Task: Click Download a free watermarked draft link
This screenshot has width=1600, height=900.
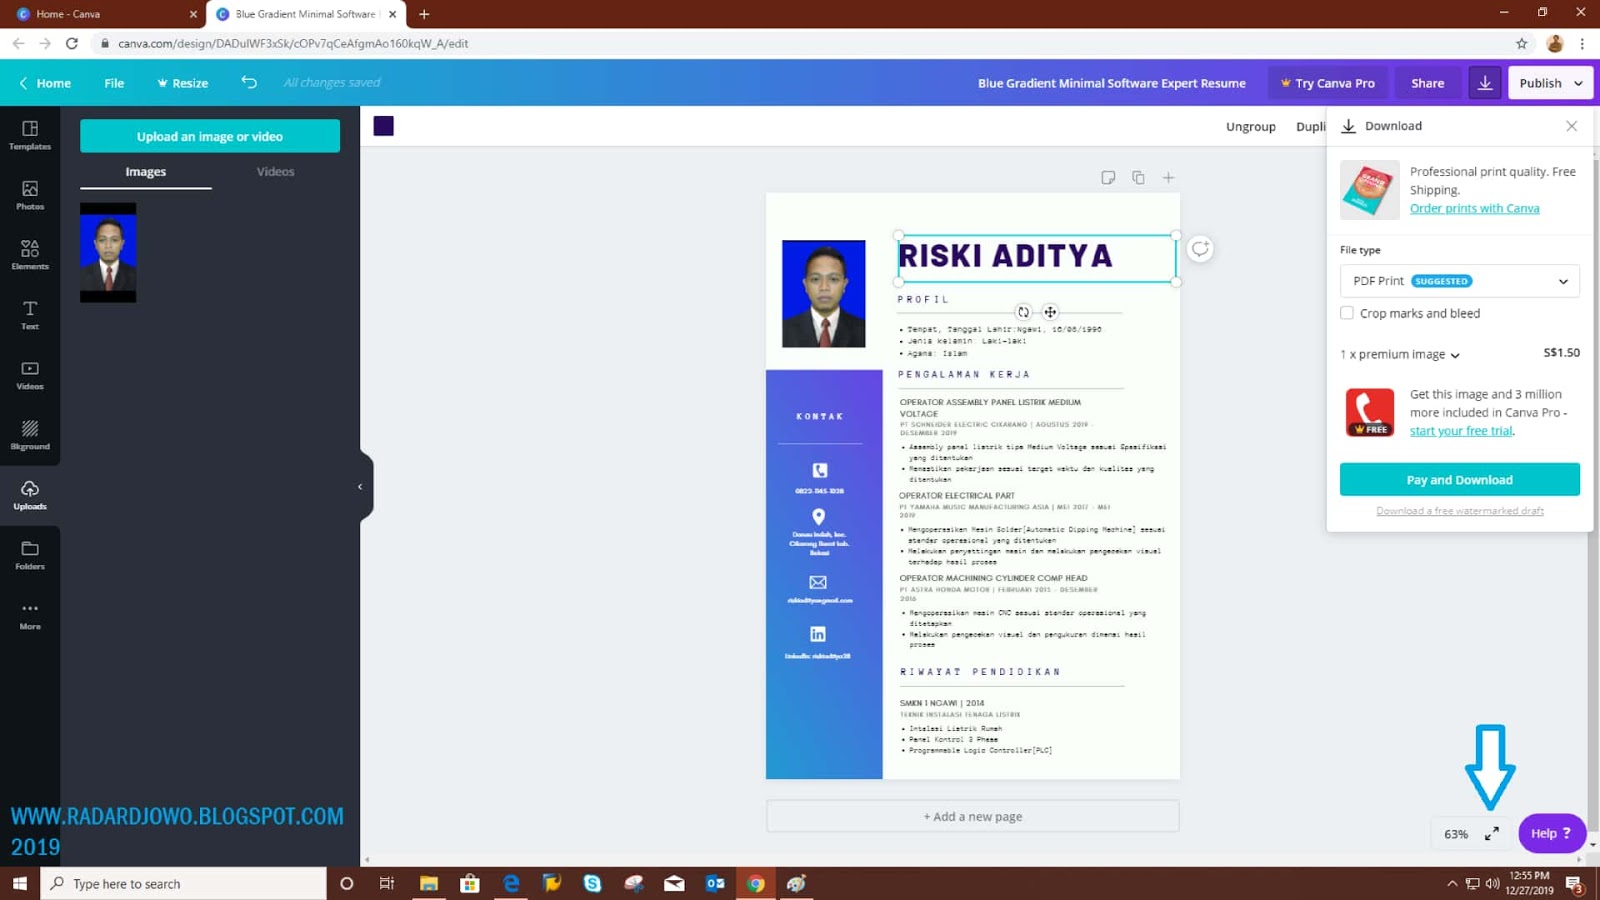Action: click(x=1459, y=511)
